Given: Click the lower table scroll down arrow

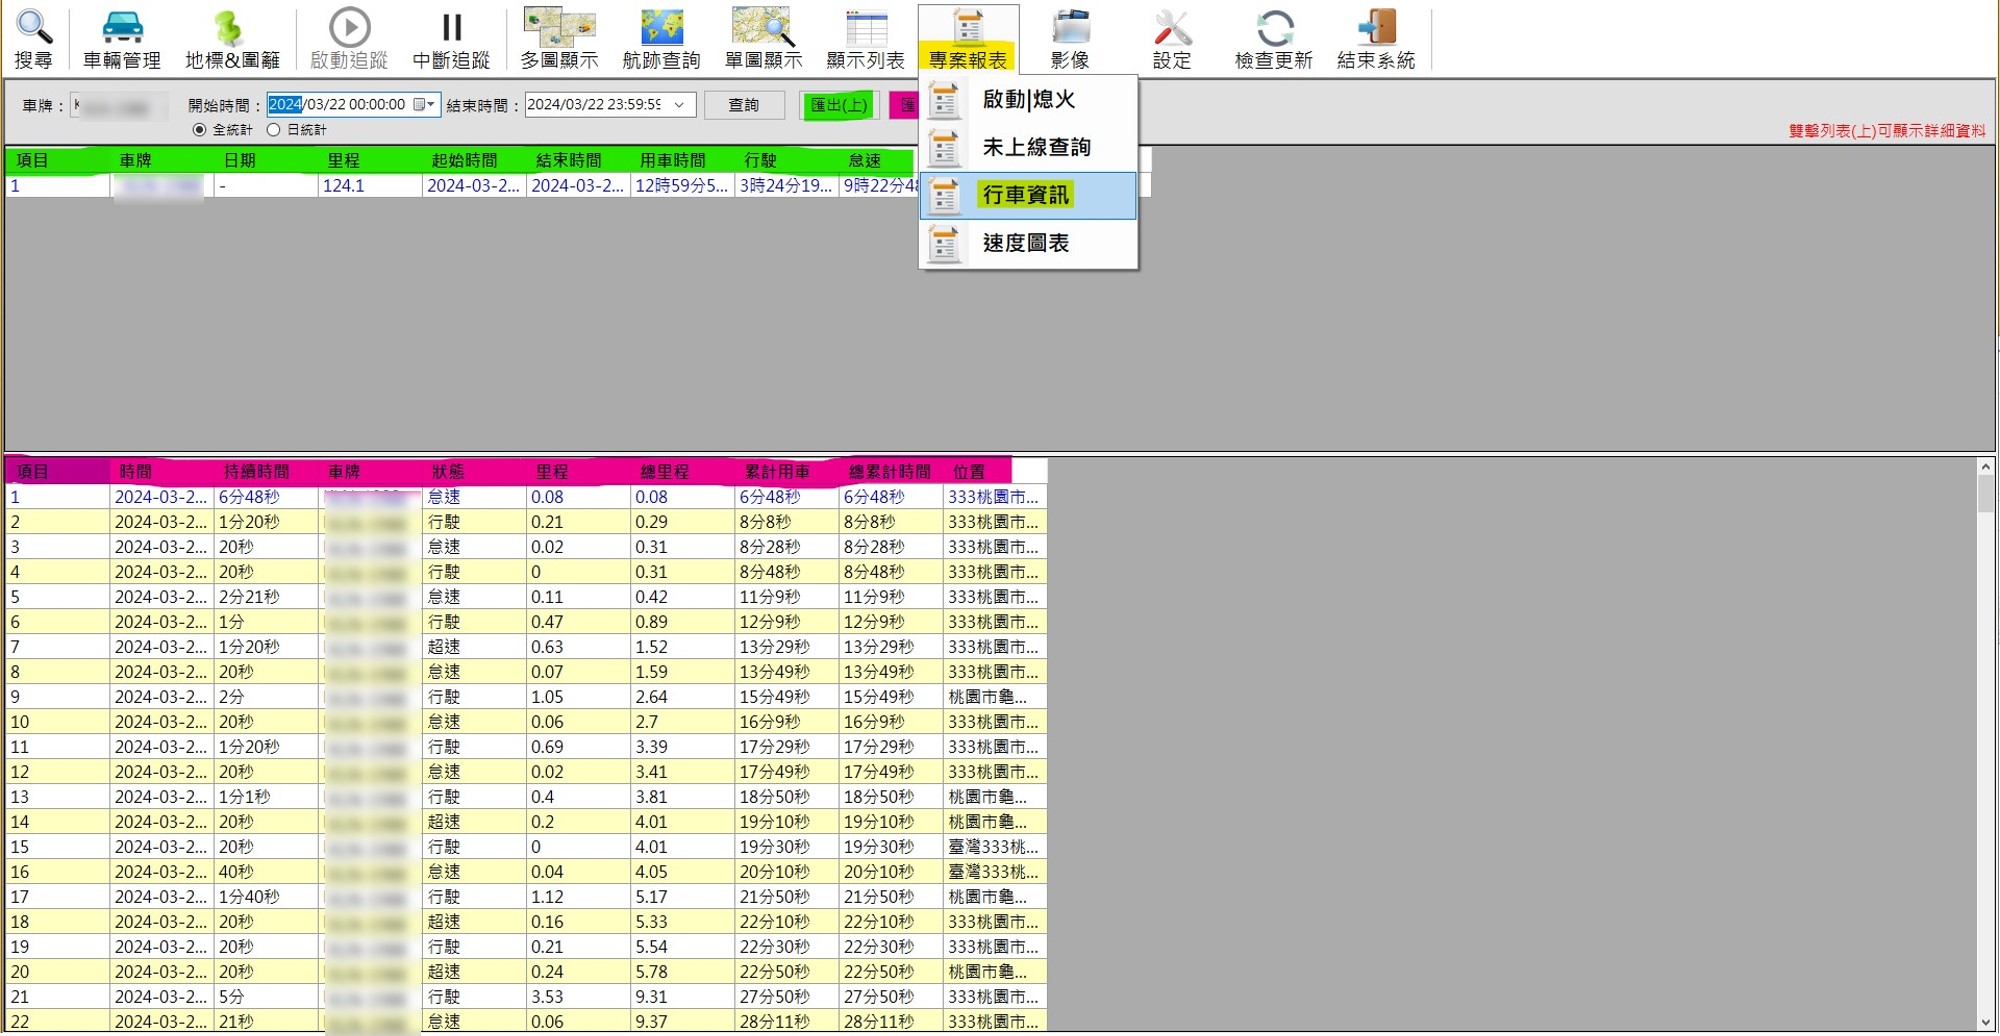Looking at the screenshot, I should pos(1985,1023).
